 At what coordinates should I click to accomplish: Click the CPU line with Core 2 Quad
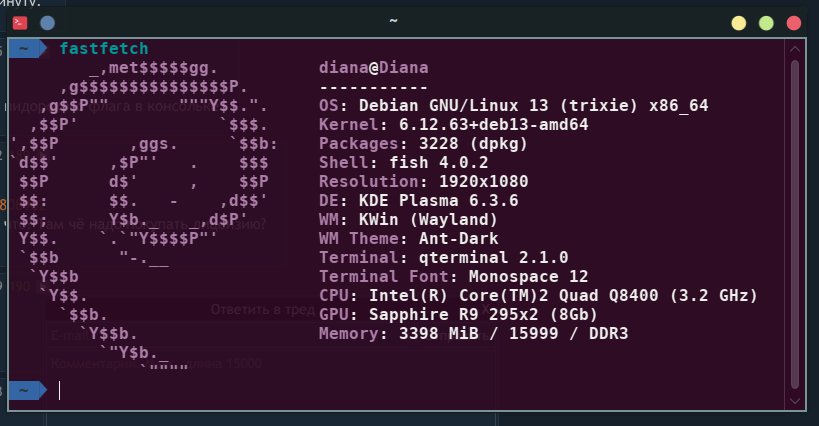[x=538, y=296]
